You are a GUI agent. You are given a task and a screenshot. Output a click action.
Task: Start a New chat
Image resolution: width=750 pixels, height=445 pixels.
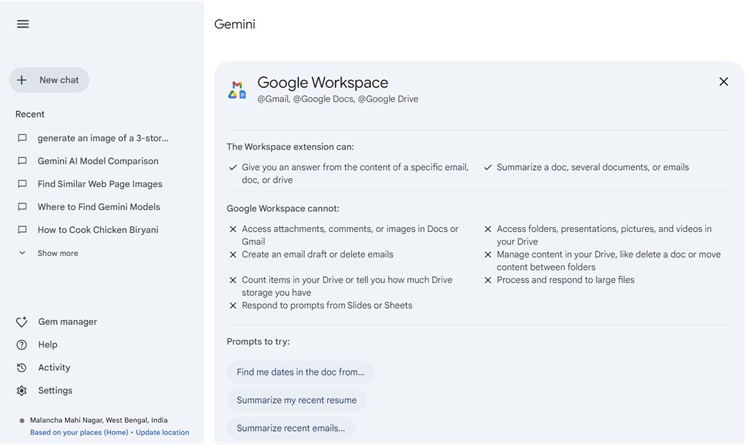(49, 80)
